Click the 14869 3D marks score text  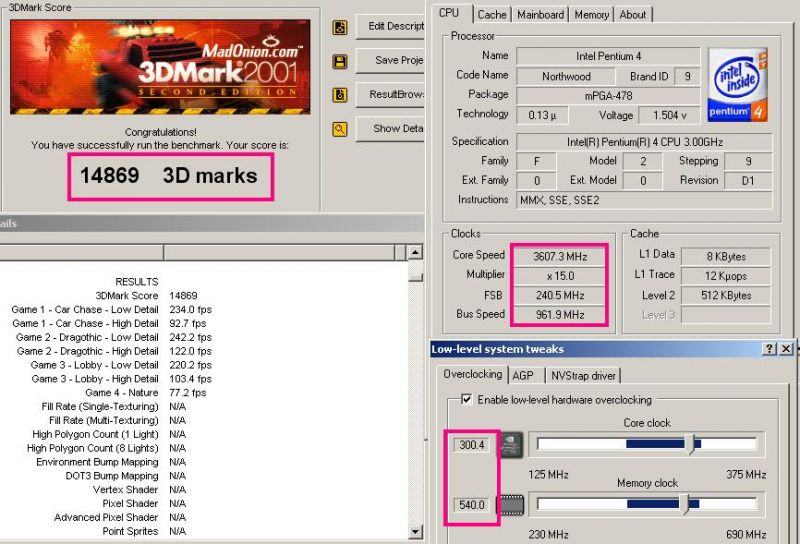click(x=169, y=176)
